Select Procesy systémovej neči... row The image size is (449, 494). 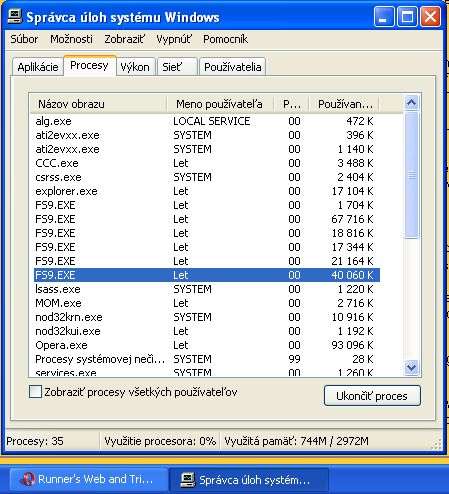coord(207,359)
